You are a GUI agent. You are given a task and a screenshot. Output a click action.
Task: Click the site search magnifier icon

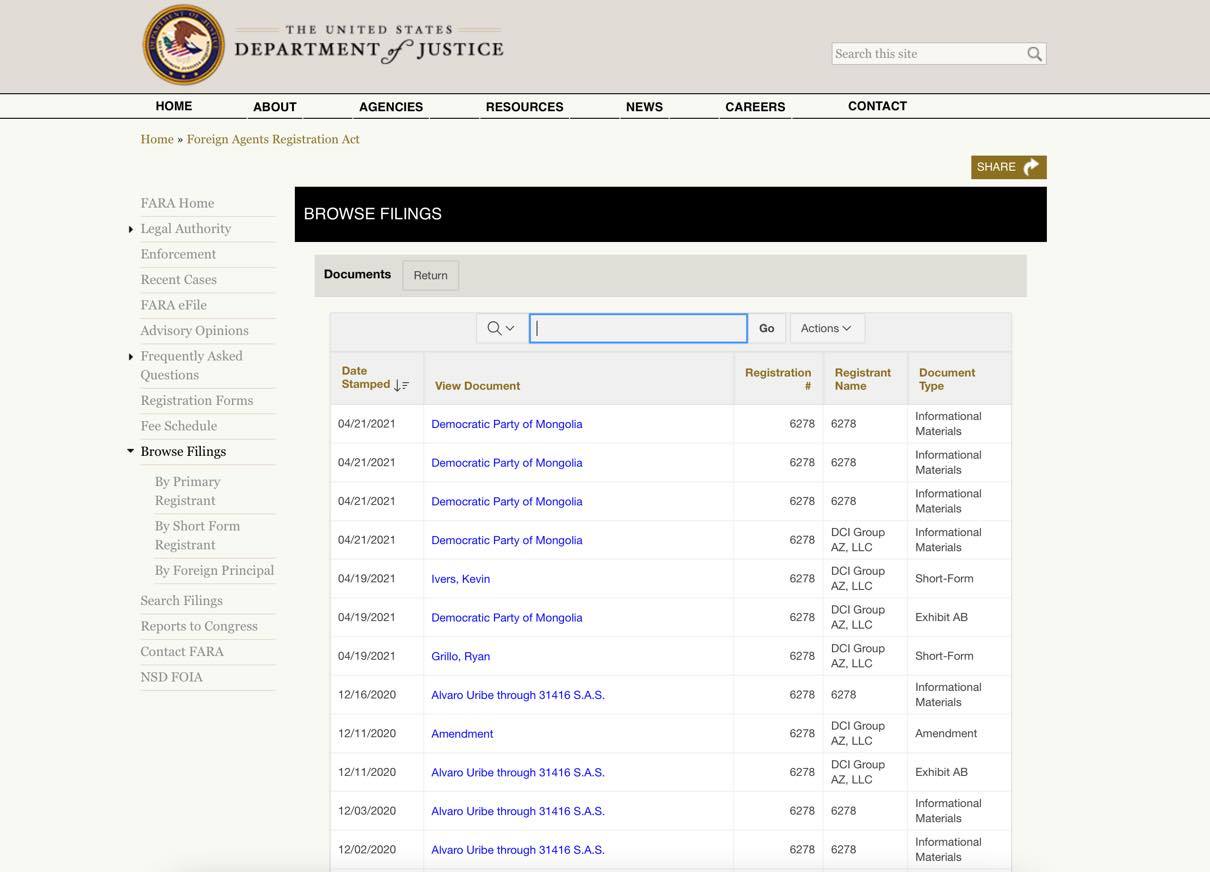pos(1034,54)
